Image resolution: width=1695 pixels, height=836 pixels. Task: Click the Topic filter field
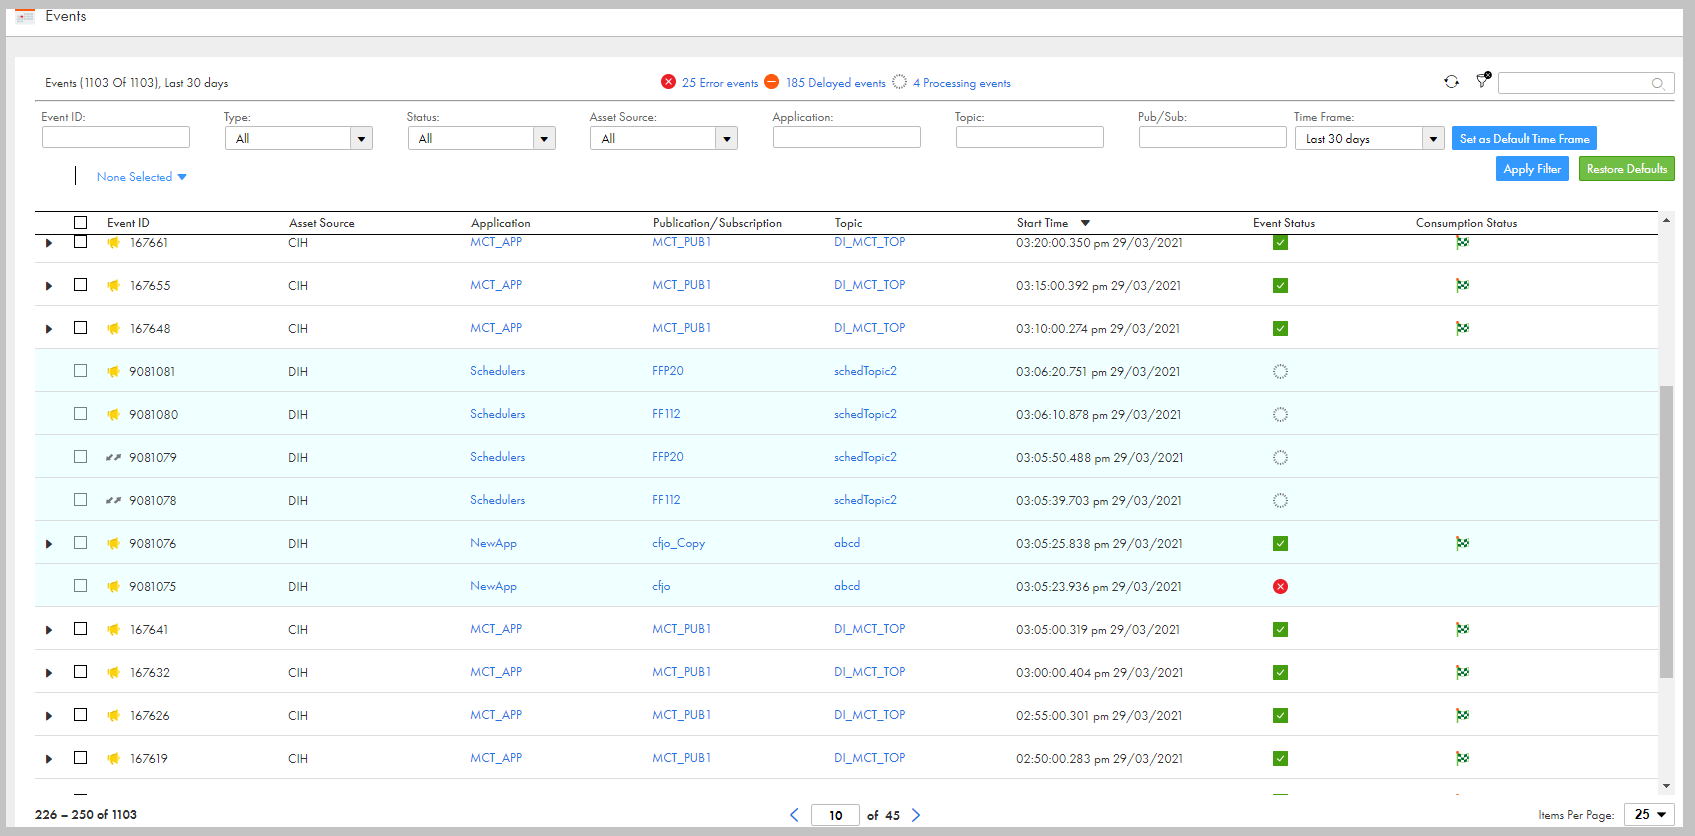tap(1030, 137)
